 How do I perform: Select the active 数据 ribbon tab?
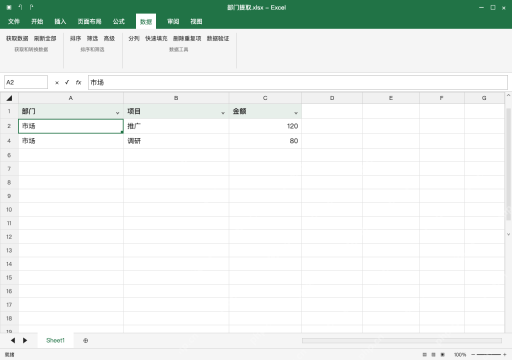(x=146, y=22)
